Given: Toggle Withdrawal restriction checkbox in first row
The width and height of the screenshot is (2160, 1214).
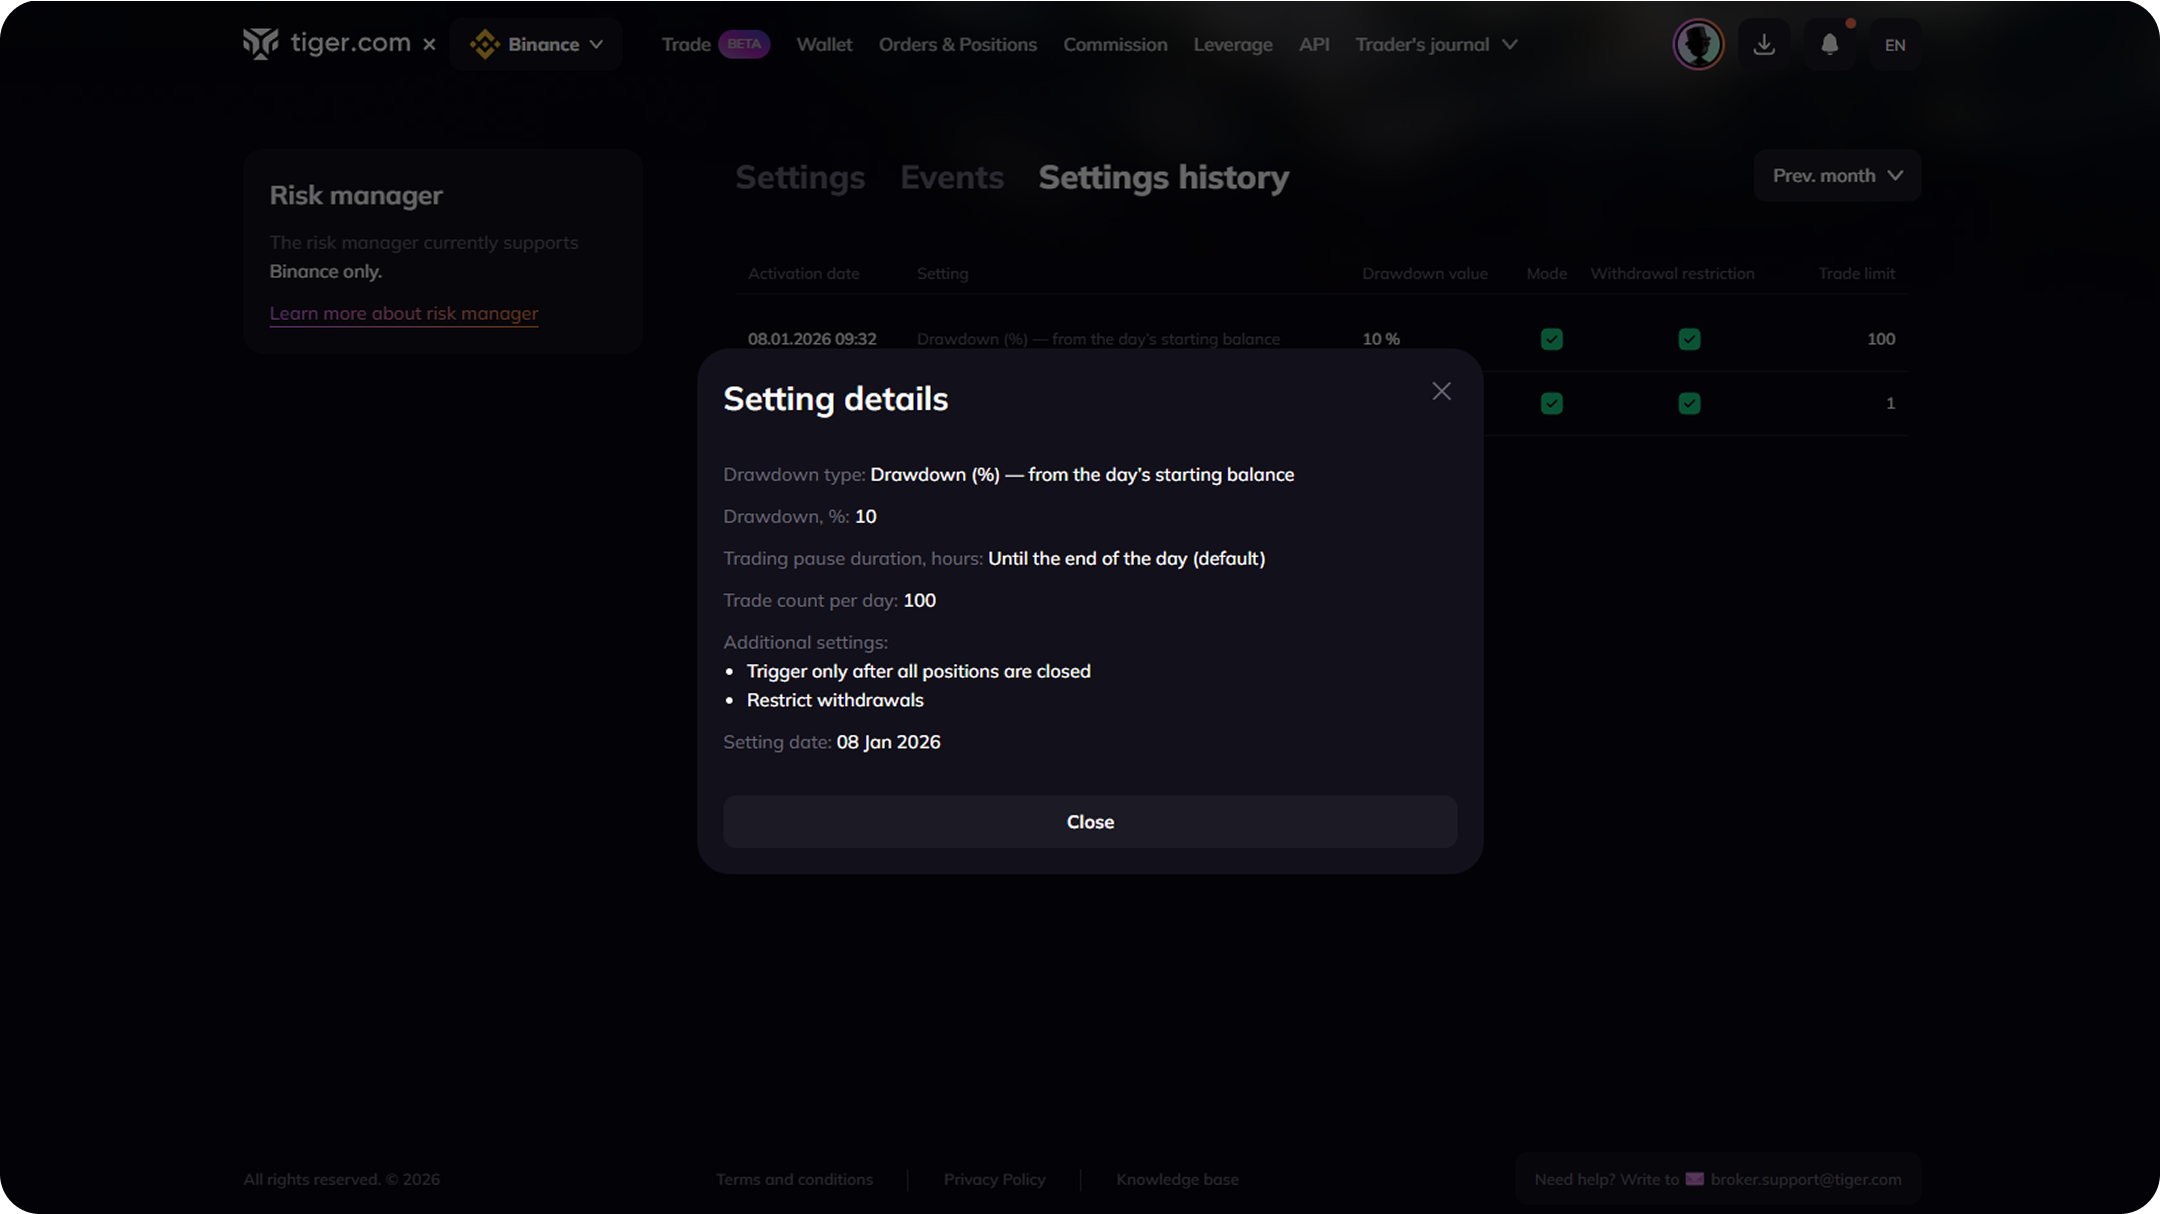Looking at the screenshot, I should pyautogui.click(x=1689, y=339).
